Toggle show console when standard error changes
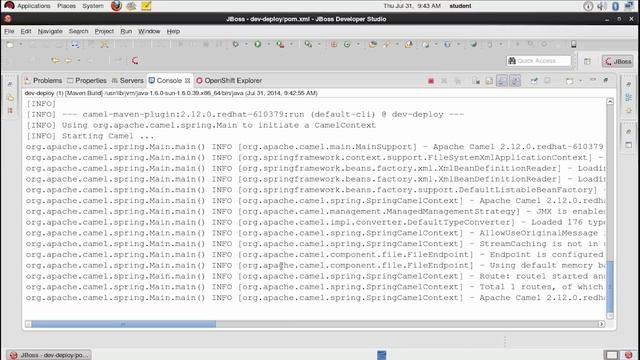 tap(515, 81)
